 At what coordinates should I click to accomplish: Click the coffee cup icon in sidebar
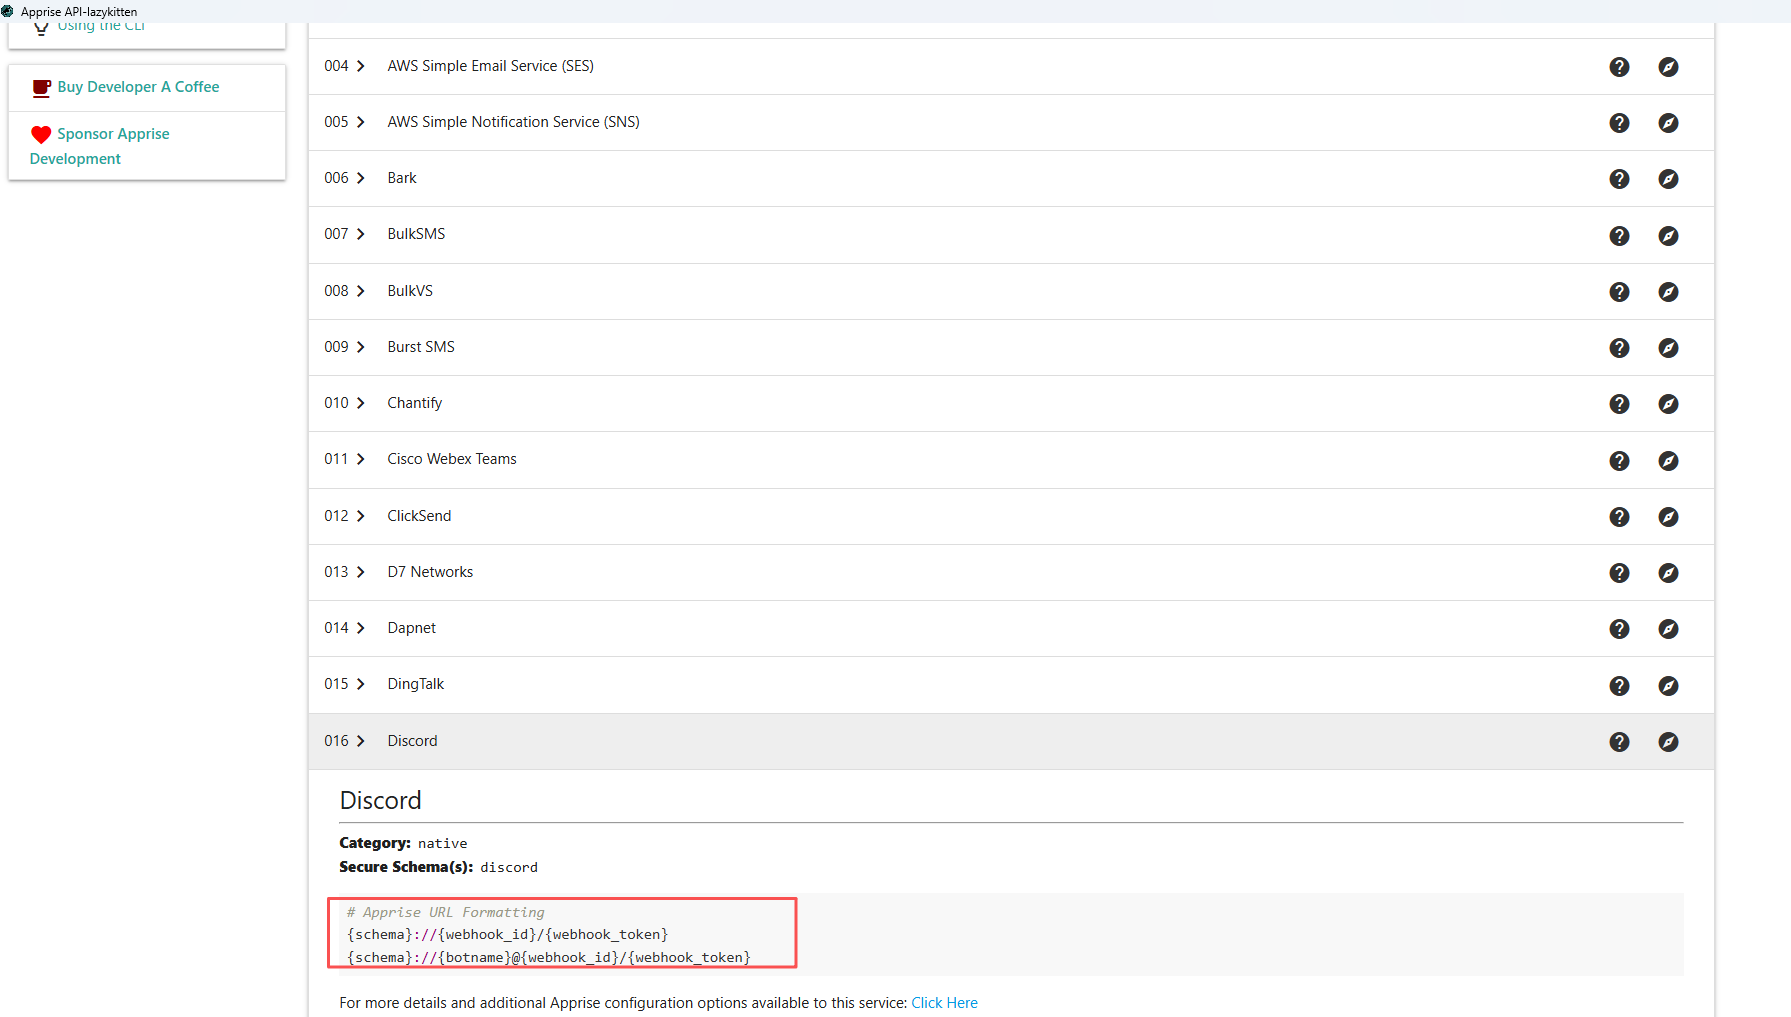pos(41,88)
